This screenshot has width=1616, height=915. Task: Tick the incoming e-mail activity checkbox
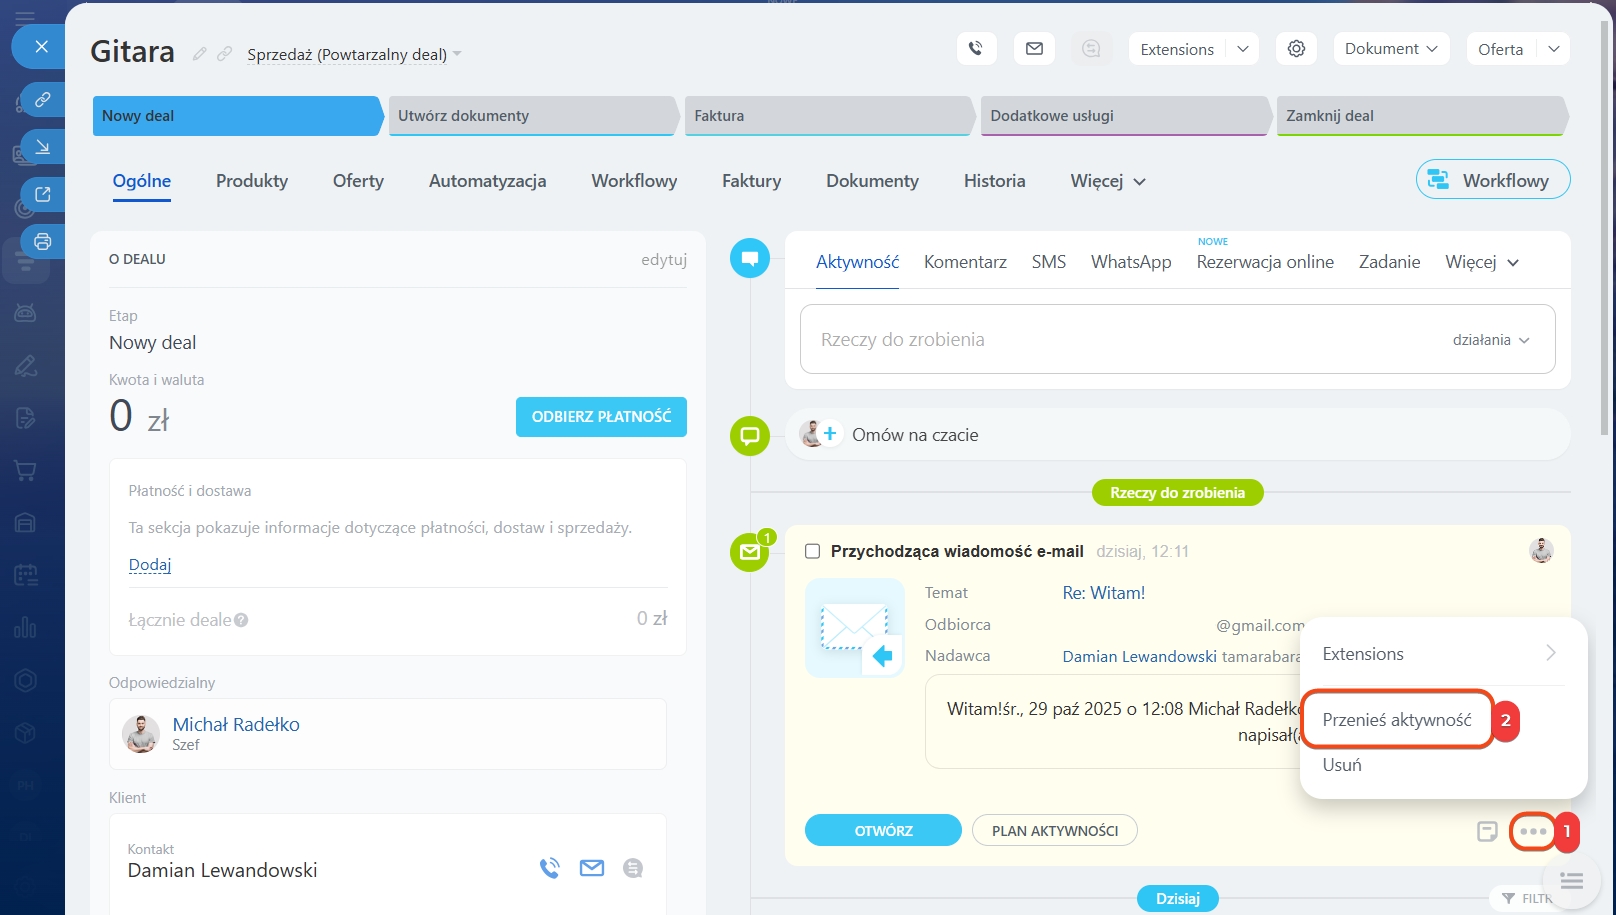click(813, 551)
